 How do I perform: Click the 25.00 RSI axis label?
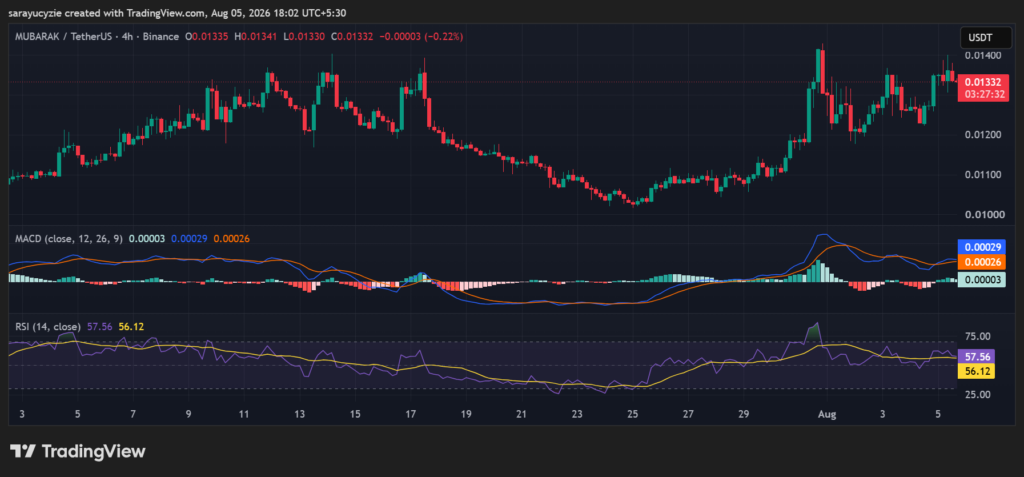coord(976,394)
